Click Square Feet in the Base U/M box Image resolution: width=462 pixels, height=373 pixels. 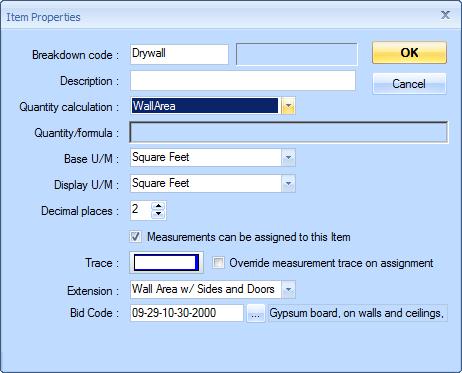[161, 157]
